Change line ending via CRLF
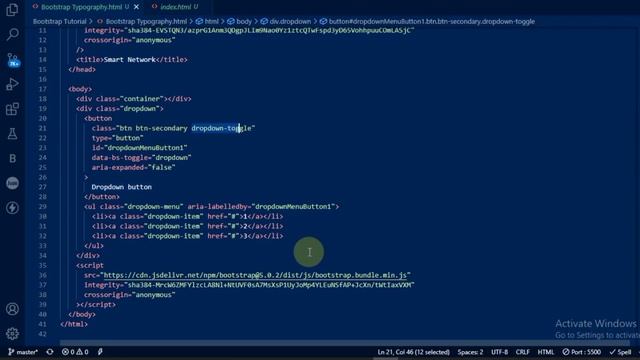 pos(522,352)
